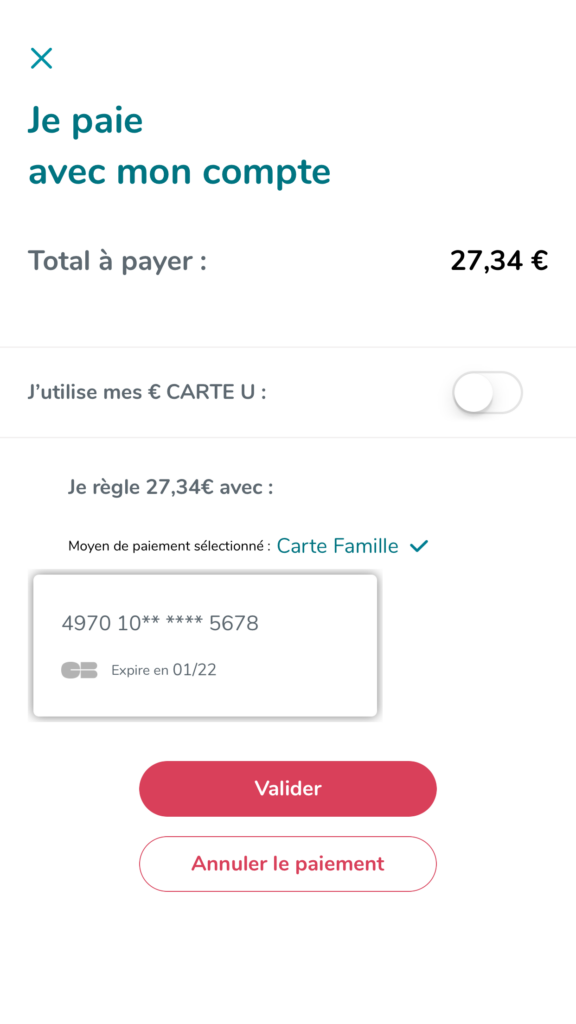
Task: Click the 'Moyen de paiement sélectionné' label
Action: 169,546
